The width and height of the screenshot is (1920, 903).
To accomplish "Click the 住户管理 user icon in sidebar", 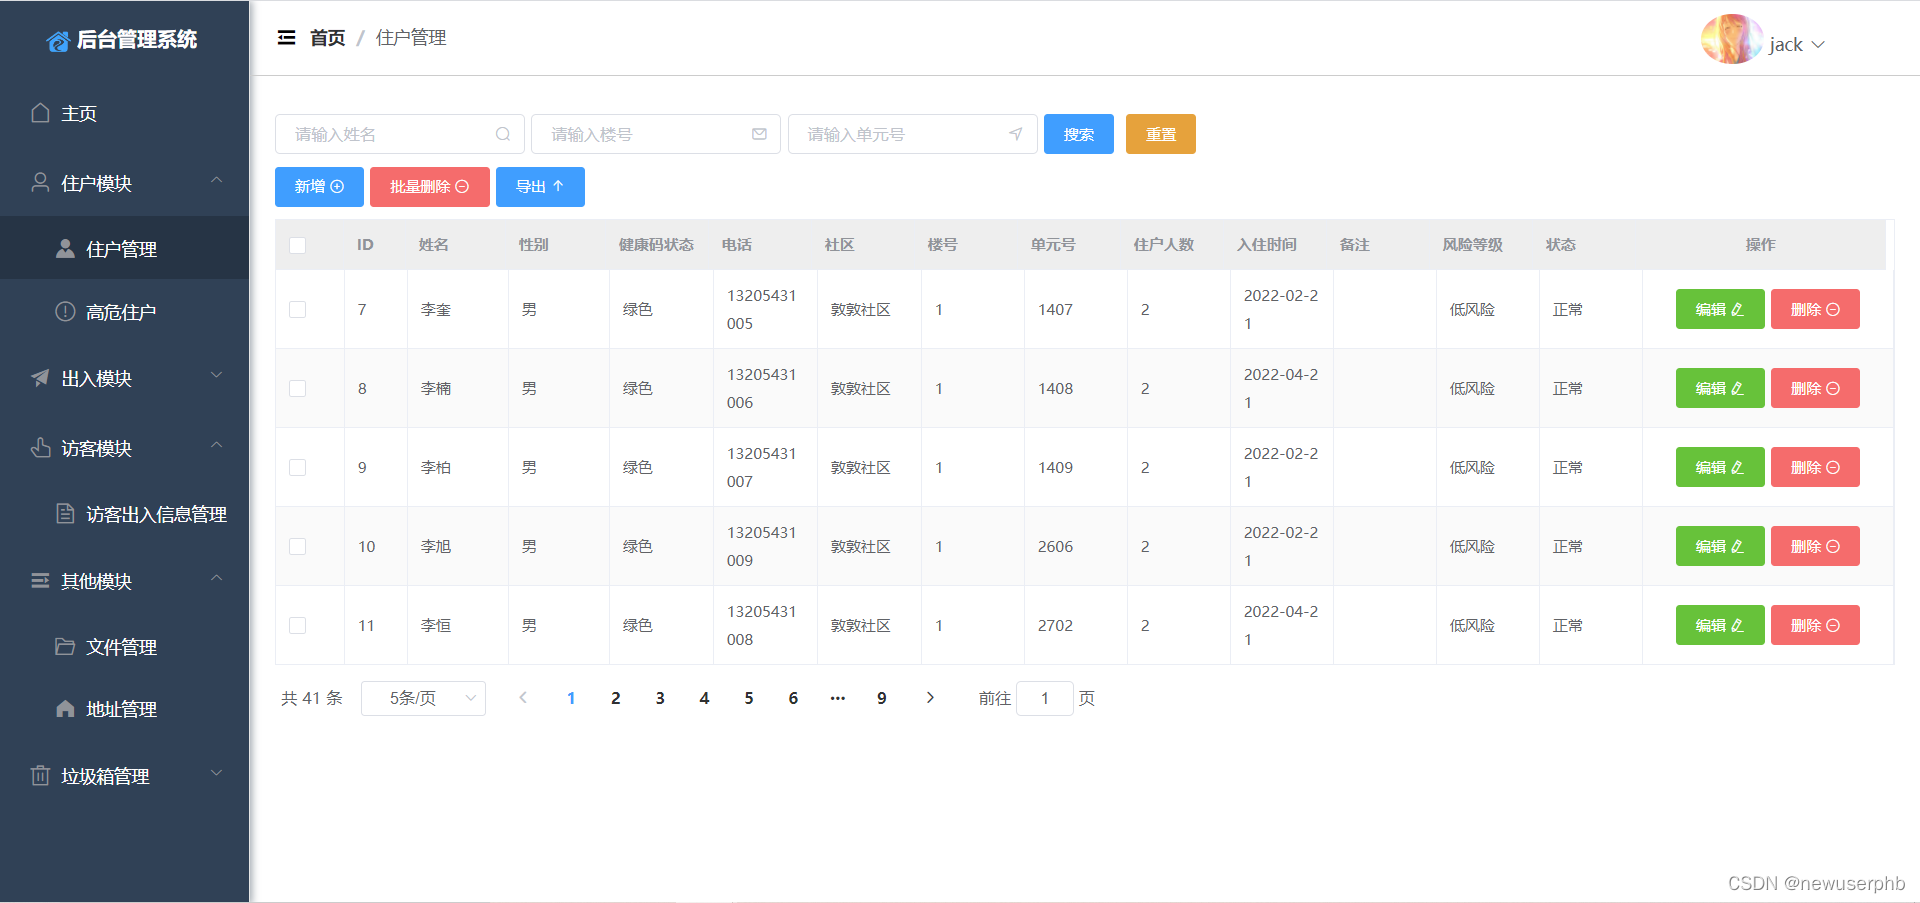I will point(65,249).
